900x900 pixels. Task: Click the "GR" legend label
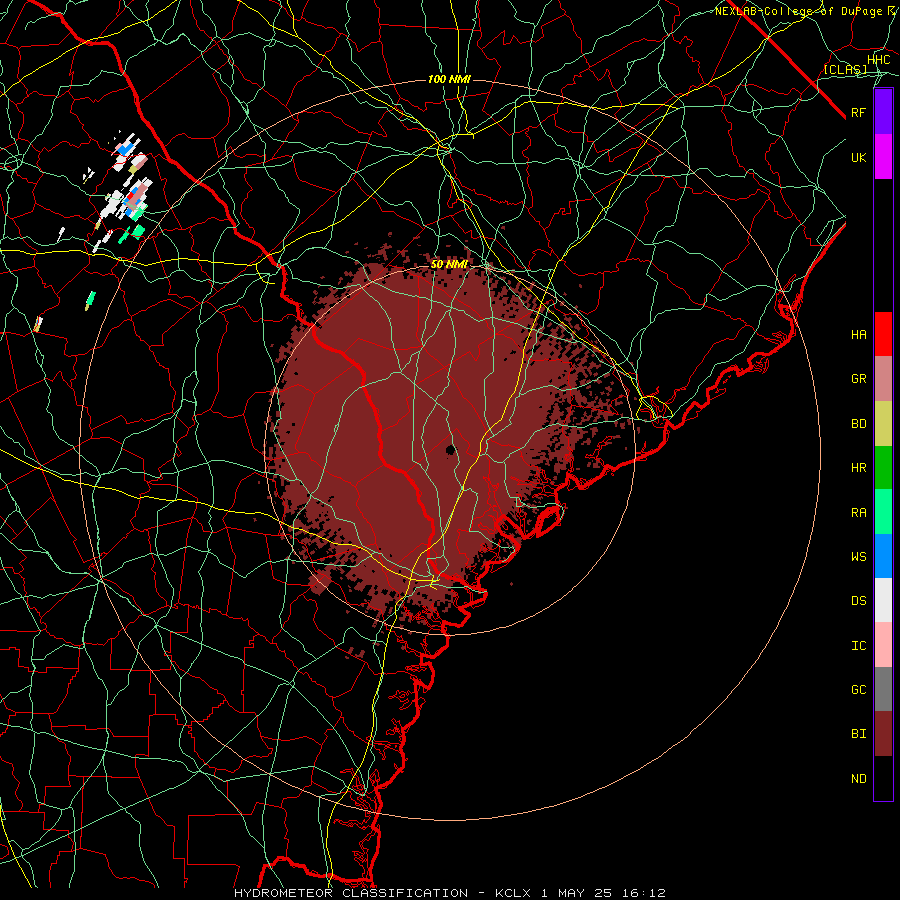(859, 379)
